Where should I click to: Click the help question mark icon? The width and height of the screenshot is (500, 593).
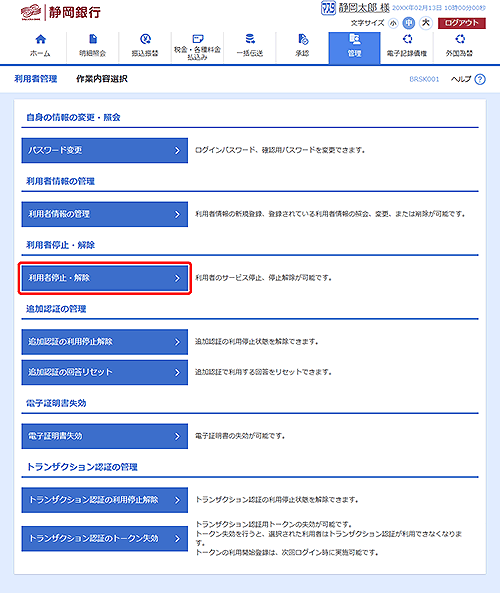480,79
